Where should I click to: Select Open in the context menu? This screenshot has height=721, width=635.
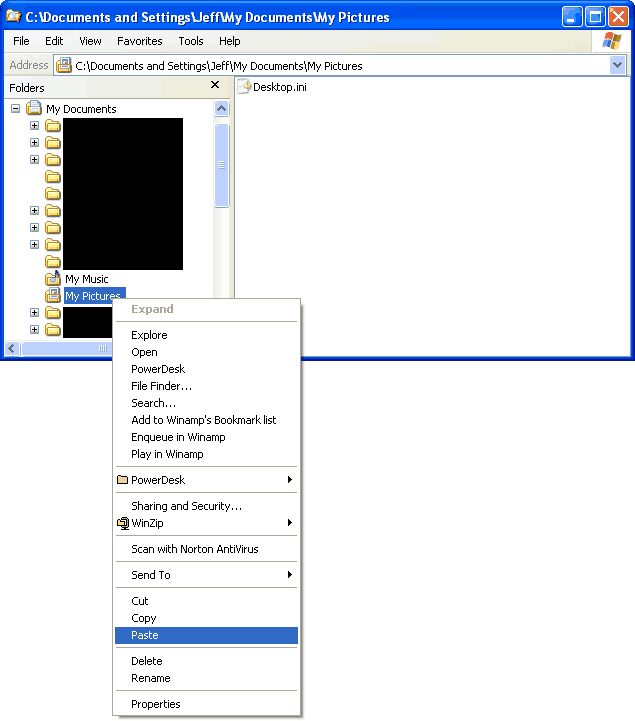(x=206, y=352)
